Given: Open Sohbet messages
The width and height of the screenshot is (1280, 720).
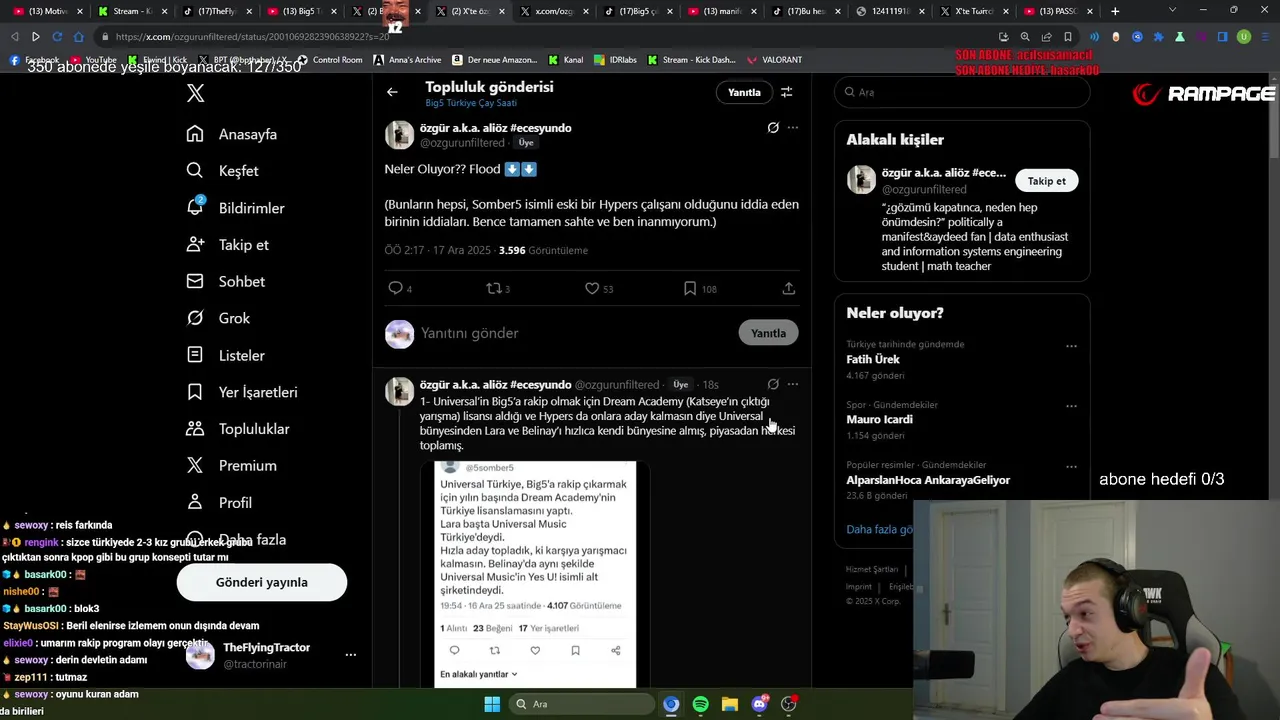Looking at the screenshot, I should [x=226, y=282].
